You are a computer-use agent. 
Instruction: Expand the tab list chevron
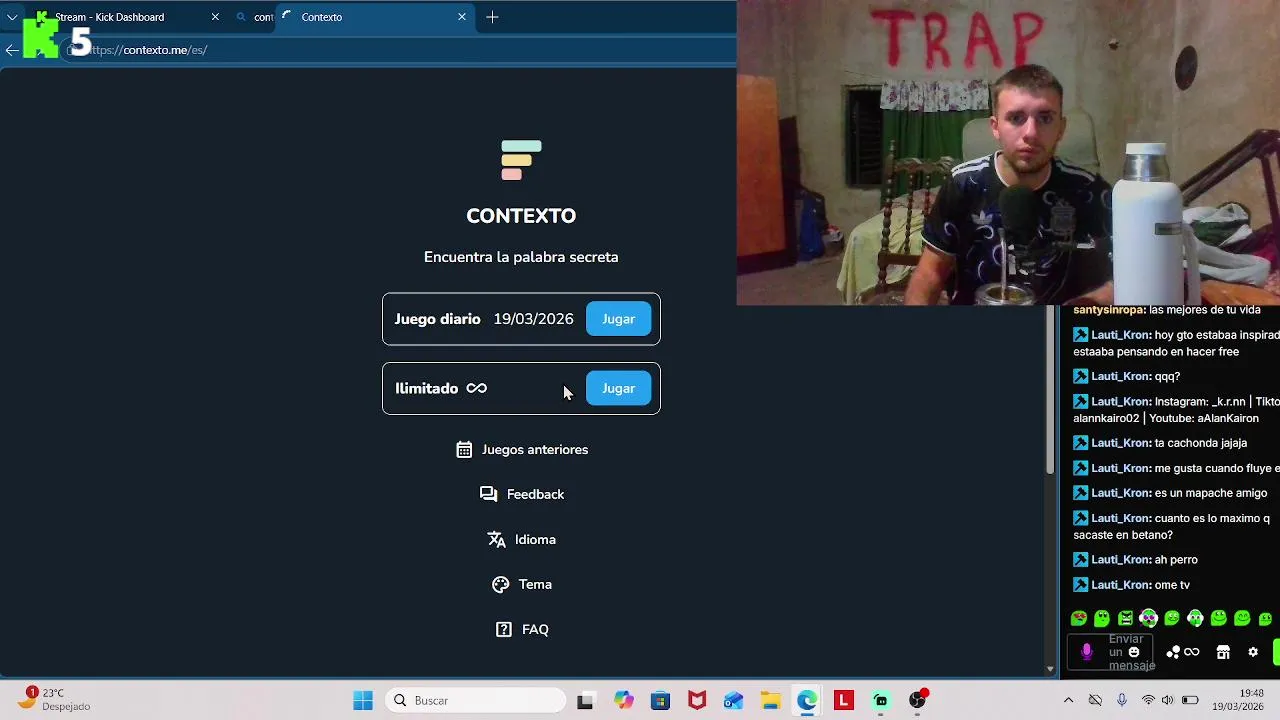[x=12, y=17]
